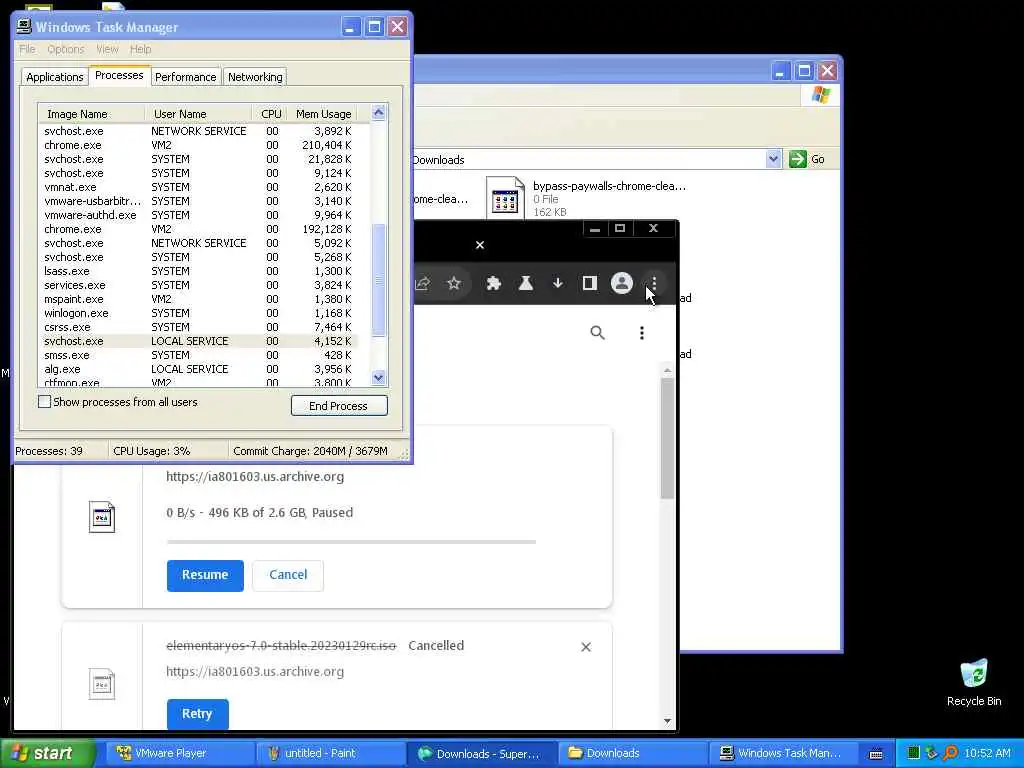Click the End Process button

tap(339, 406)
